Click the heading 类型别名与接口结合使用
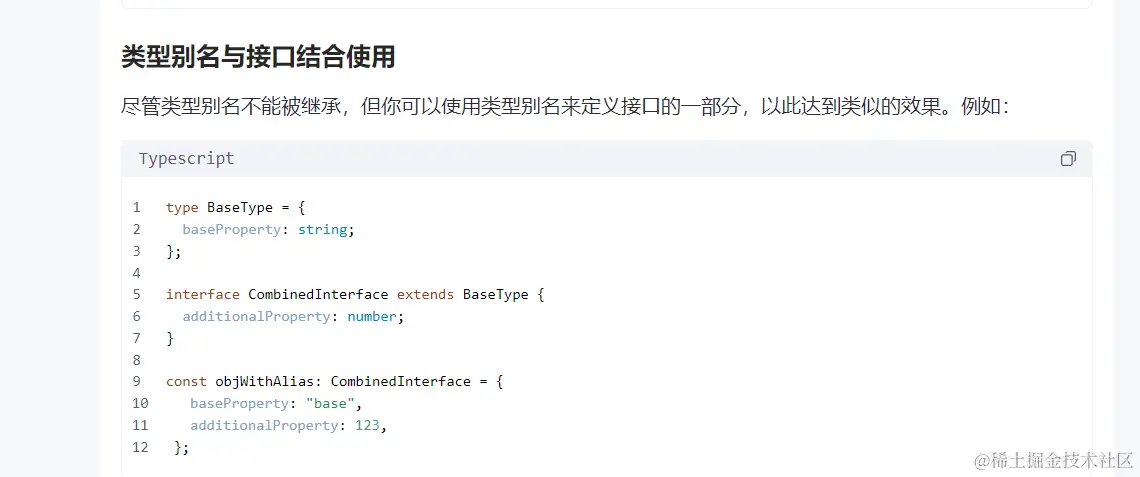This screenshot has height=477, width=1140. (x=258, y=57)
